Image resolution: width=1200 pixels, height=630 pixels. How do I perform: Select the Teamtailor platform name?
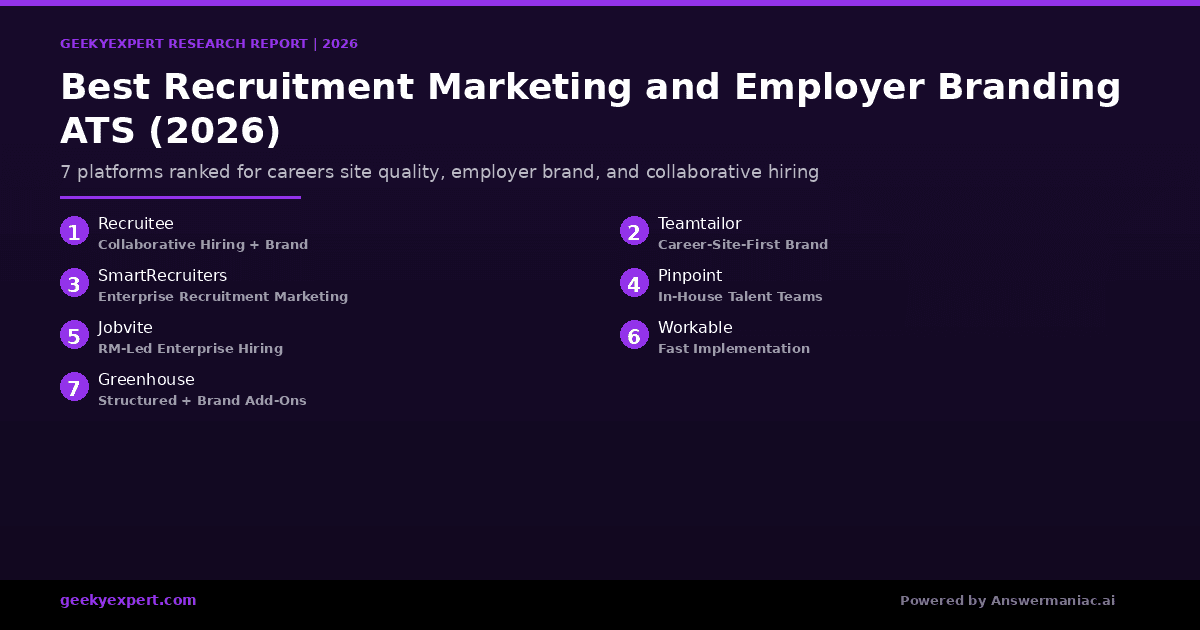(x=700, y=224)
